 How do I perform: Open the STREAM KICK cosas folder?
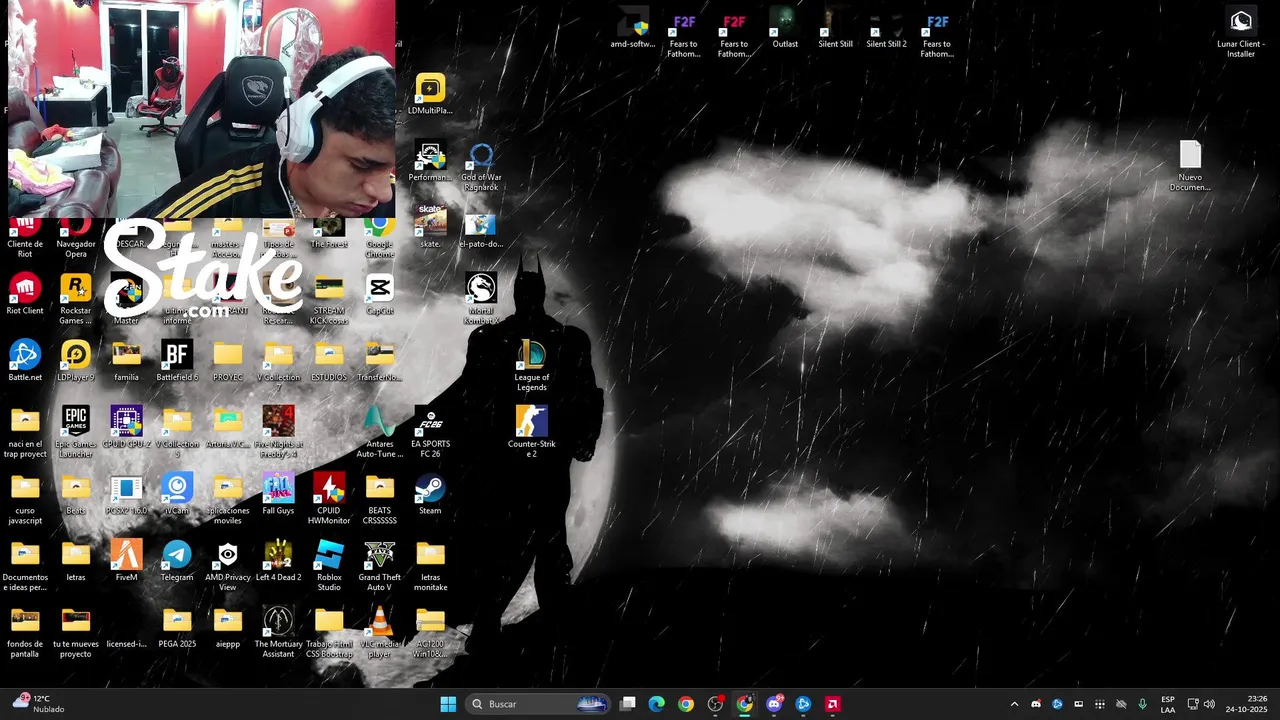tap(329, 299)
